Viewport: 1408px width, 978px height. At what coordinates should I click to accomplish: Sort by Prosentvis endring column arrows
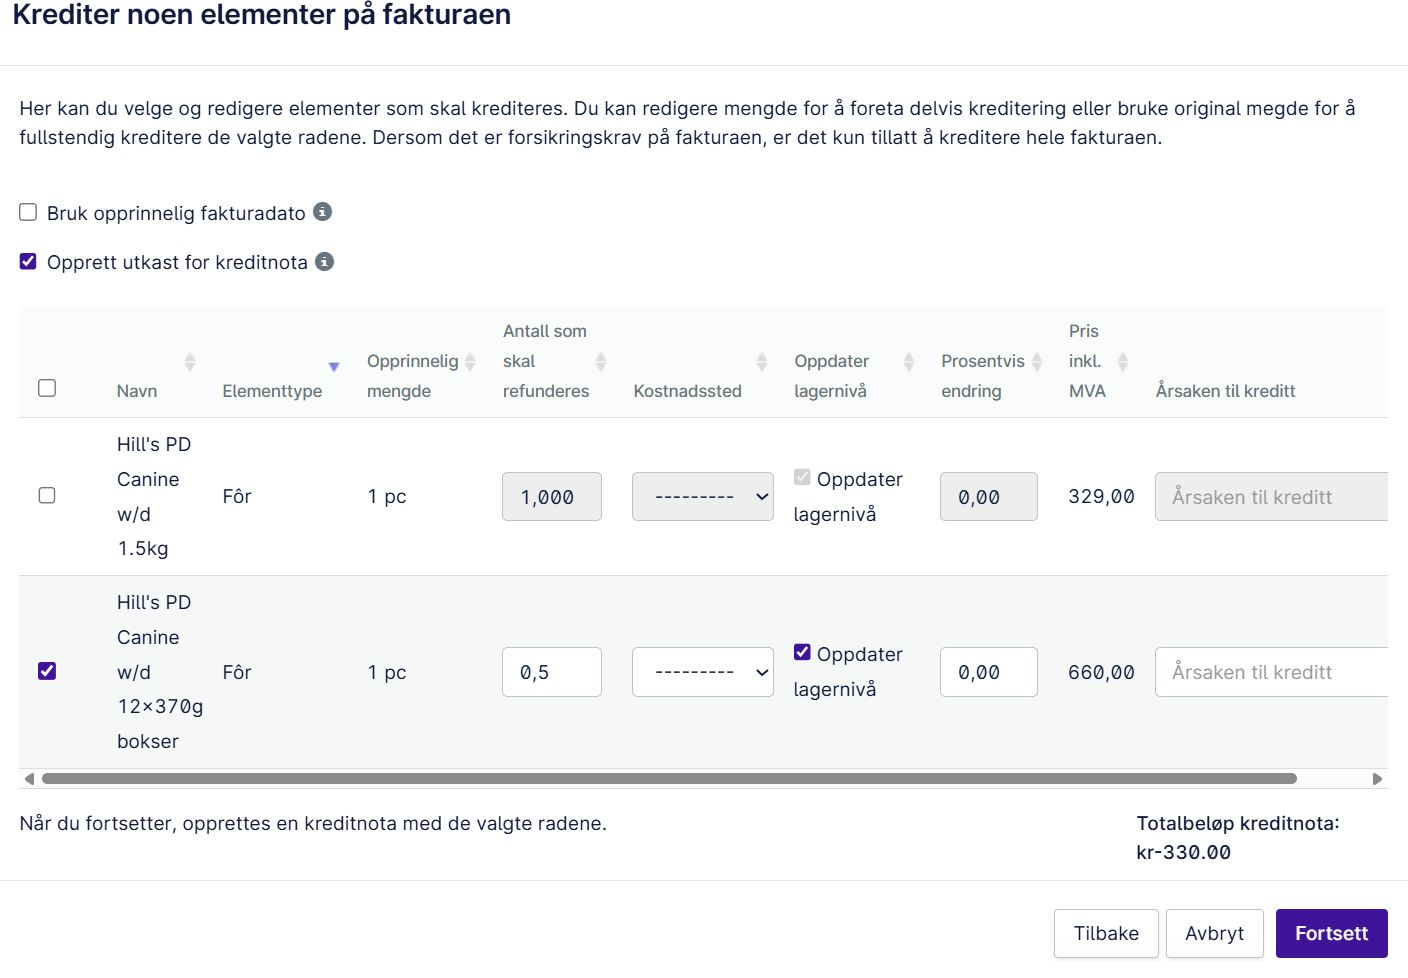click(x=1037, y=362)
